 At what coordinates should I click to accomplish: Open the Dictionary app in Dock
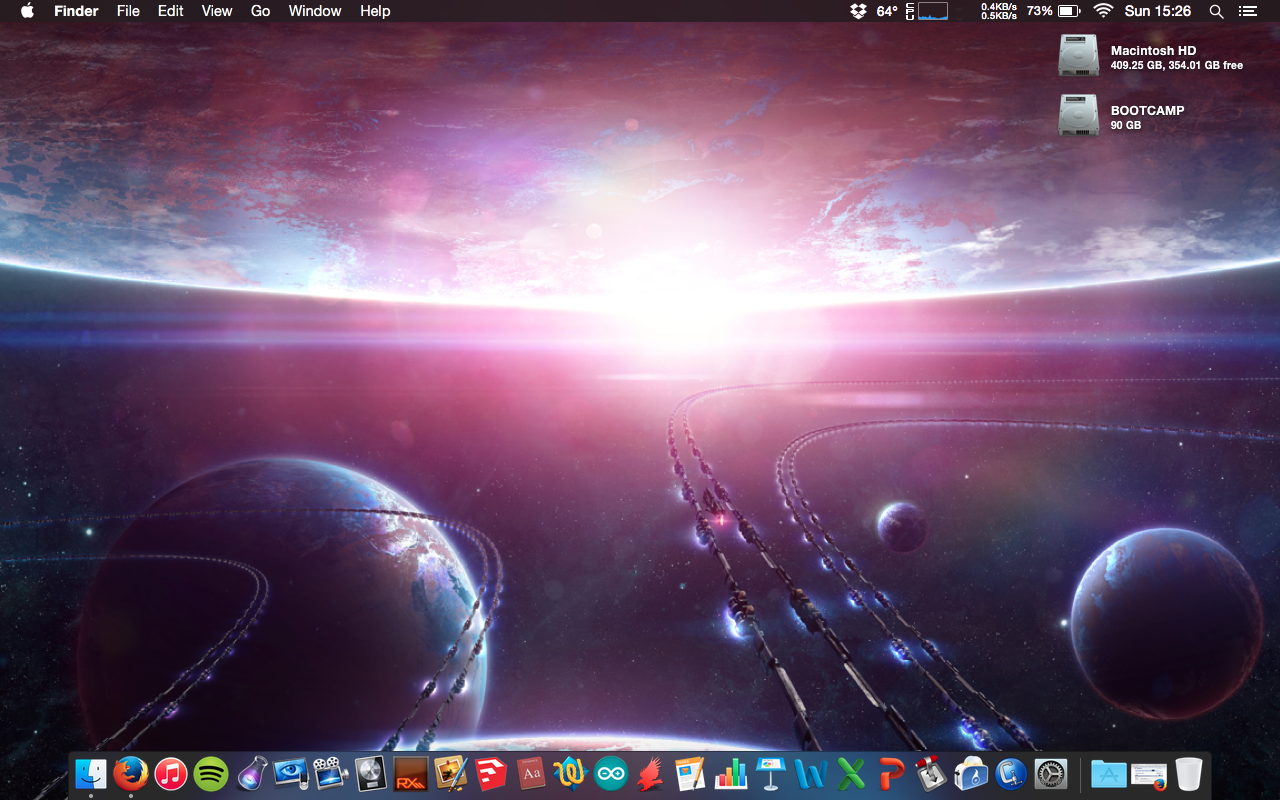point(531,773)
